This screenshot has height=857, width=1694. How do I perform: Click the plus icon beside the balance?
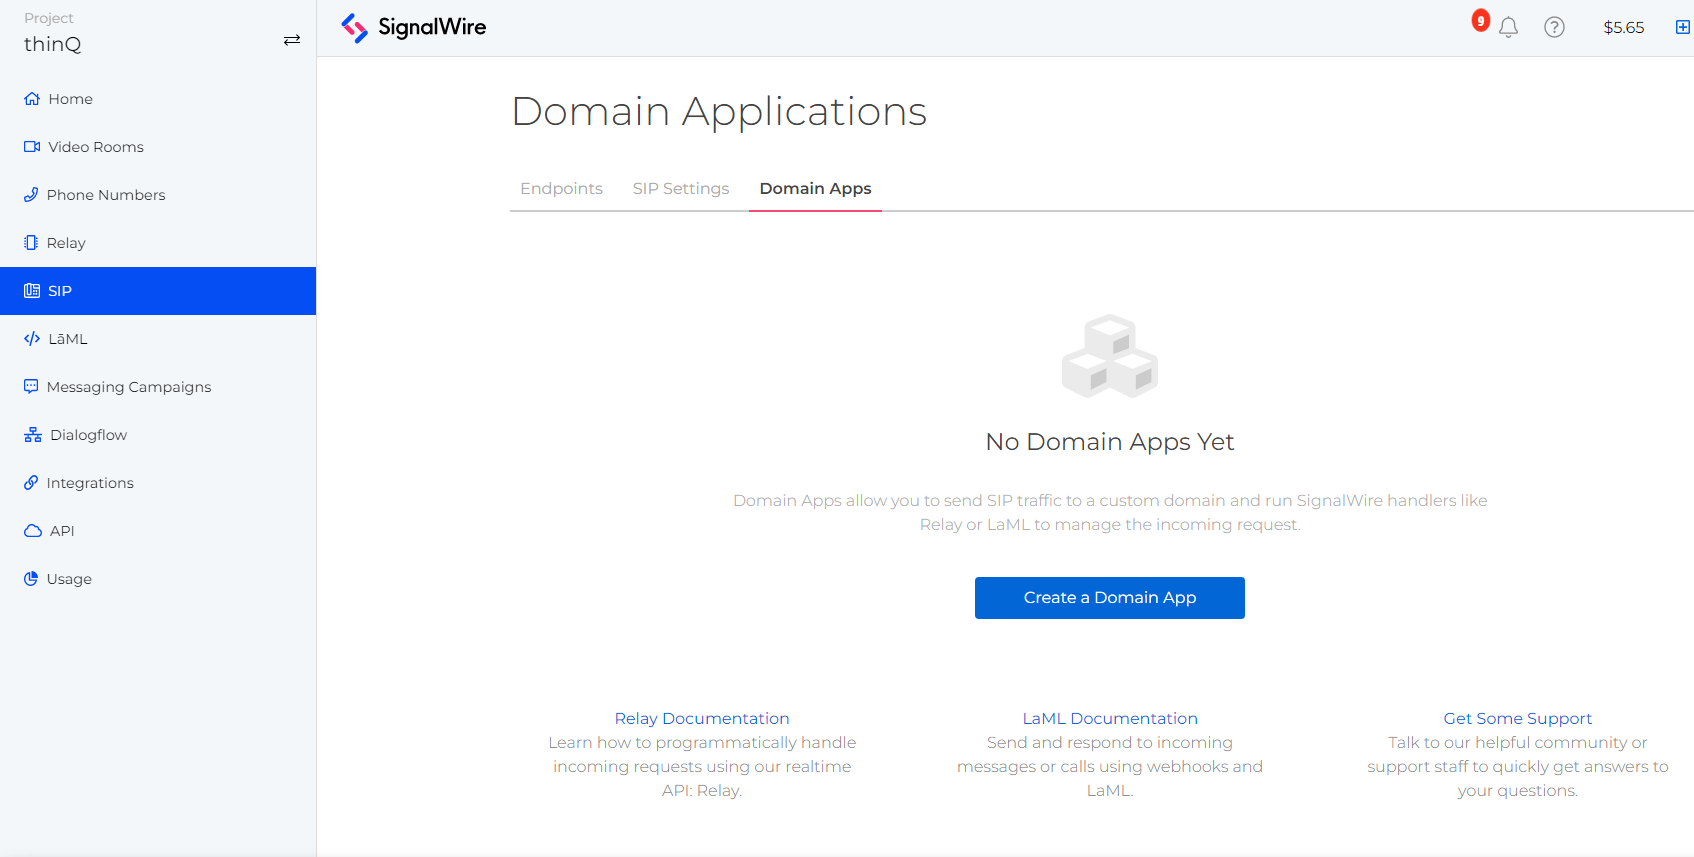click(x=1682, y=28)
